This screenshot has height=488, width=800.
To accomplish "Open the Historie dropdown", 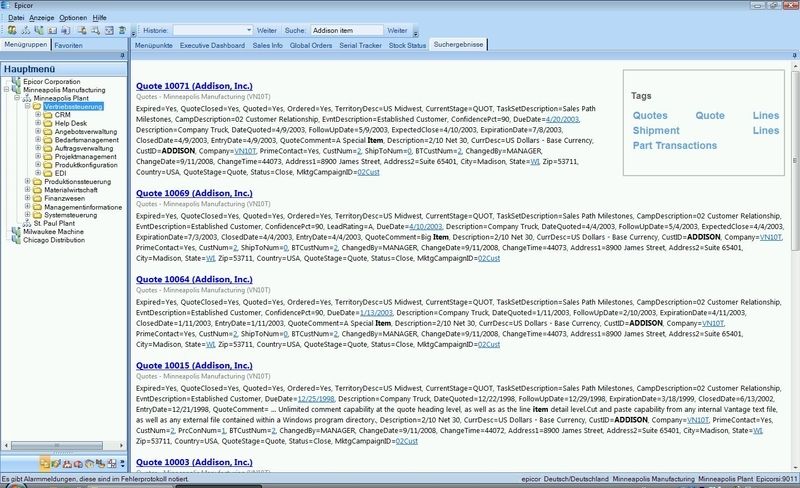I will click(x=248, y=31).
